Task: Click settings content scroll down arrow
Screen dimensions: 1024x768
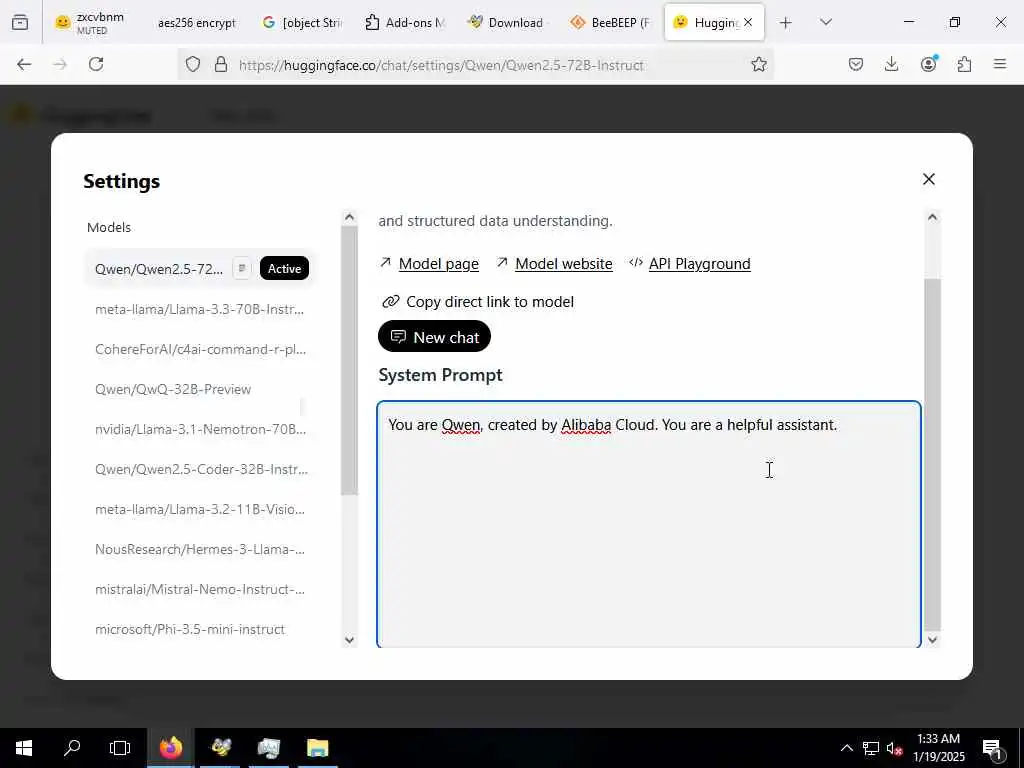Action: [x=933, y=640]
